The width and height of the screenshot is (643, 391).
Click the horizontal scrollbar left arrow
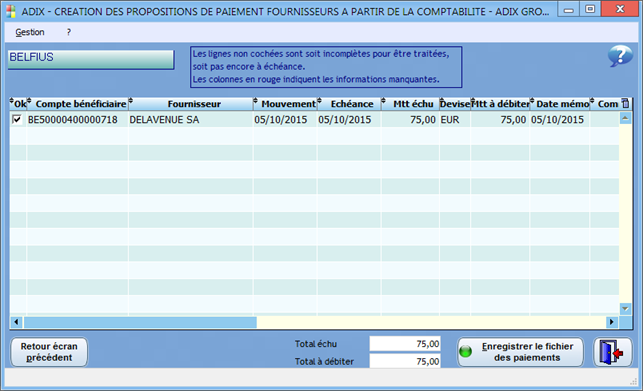point(16,322)
